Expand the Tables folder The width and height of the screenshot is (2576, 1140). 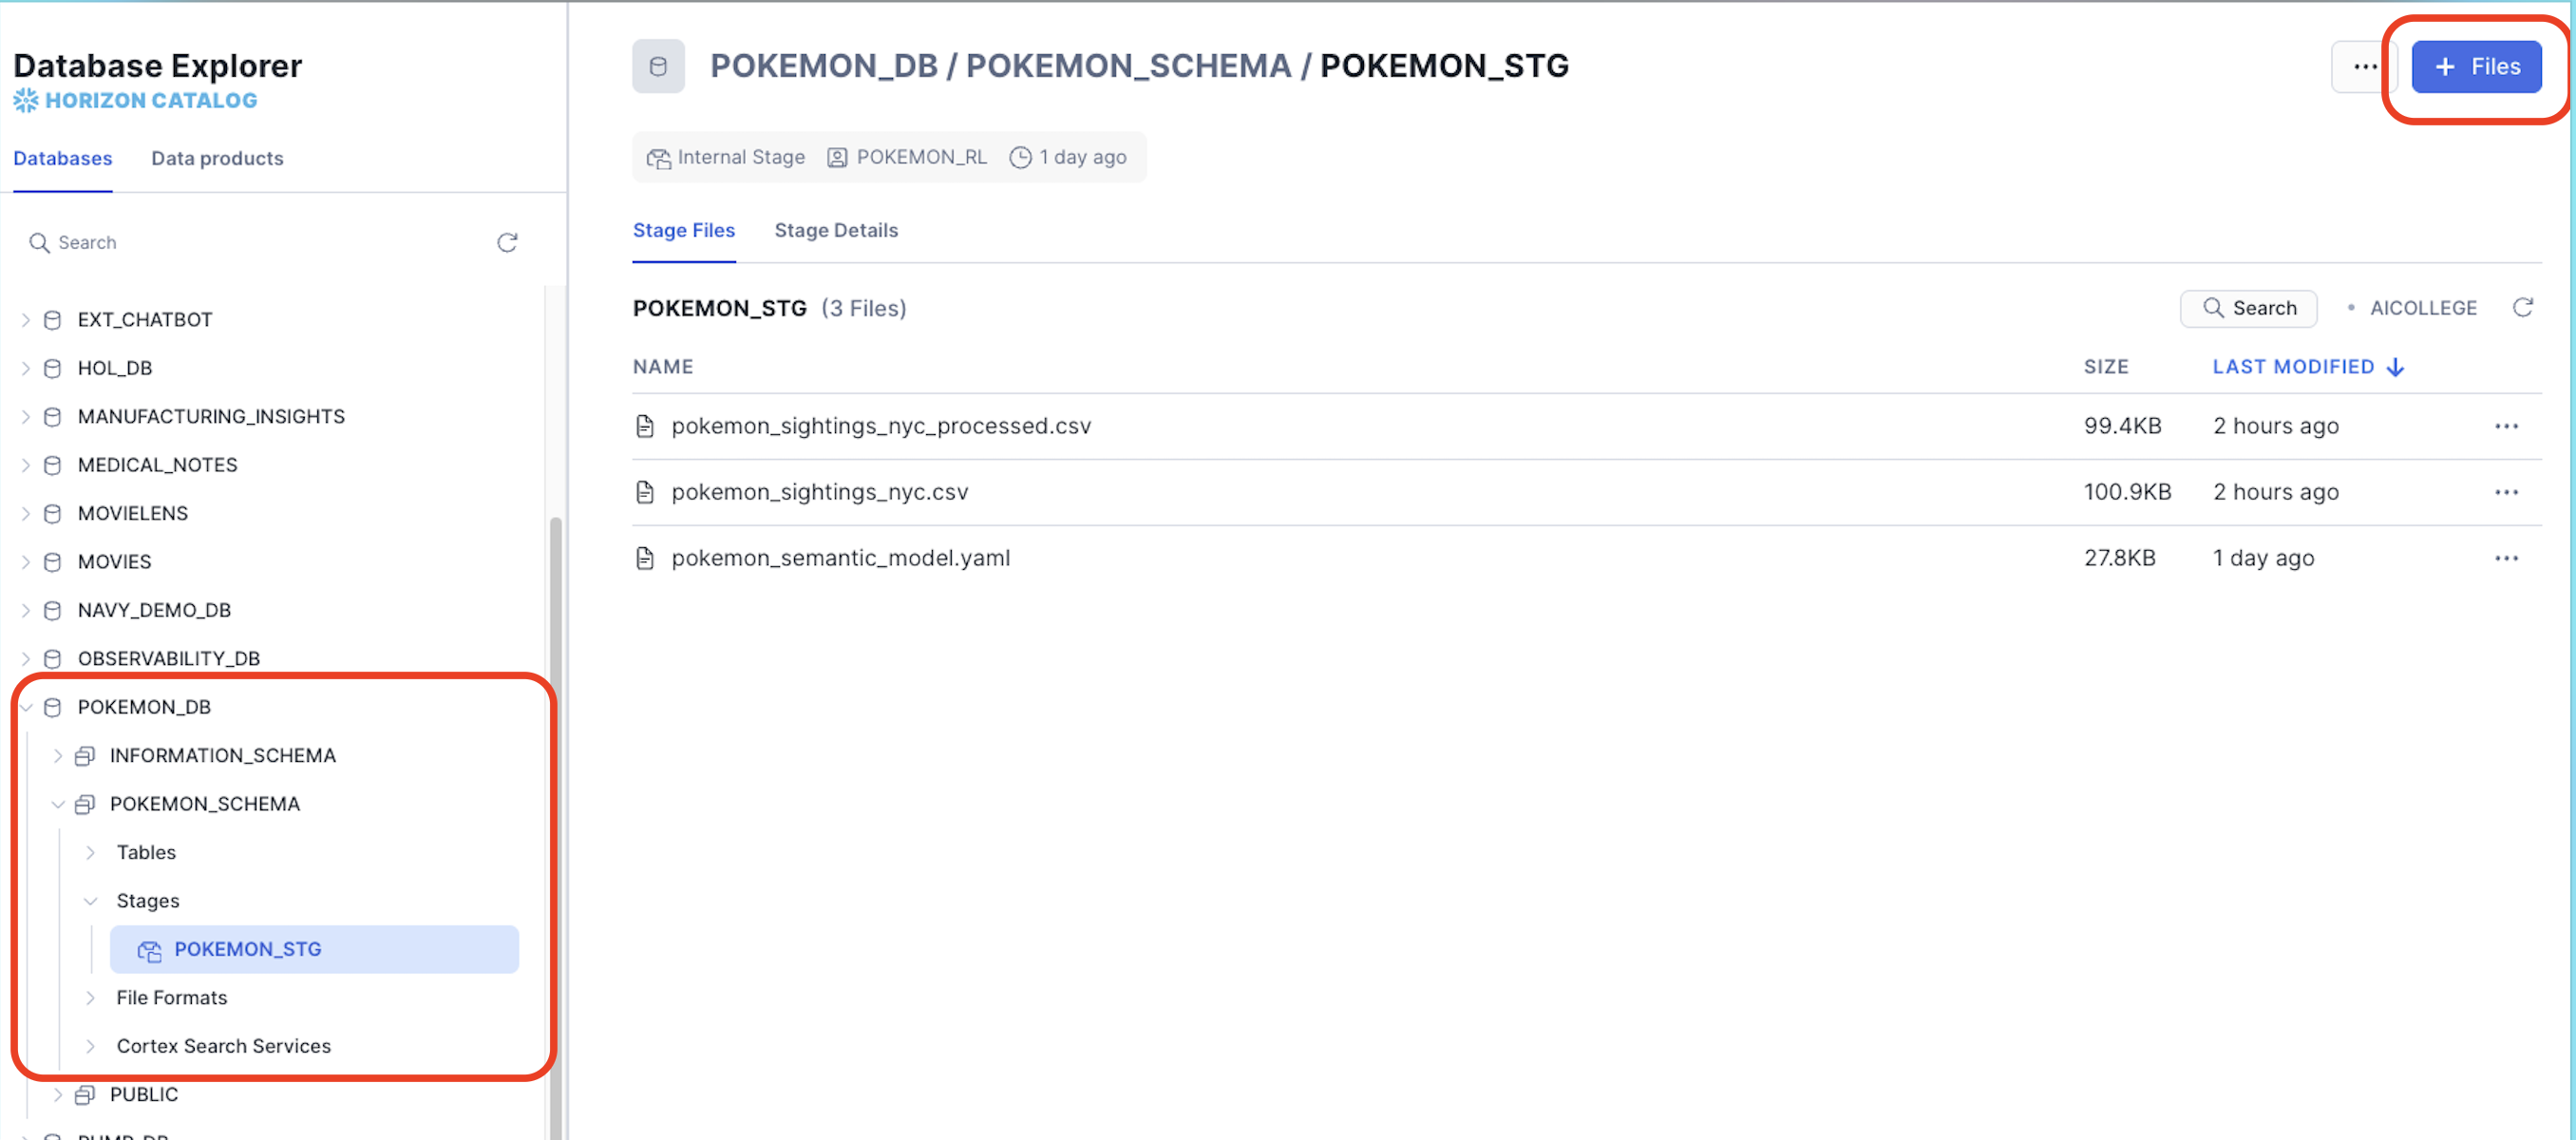(x=91, y=852)
